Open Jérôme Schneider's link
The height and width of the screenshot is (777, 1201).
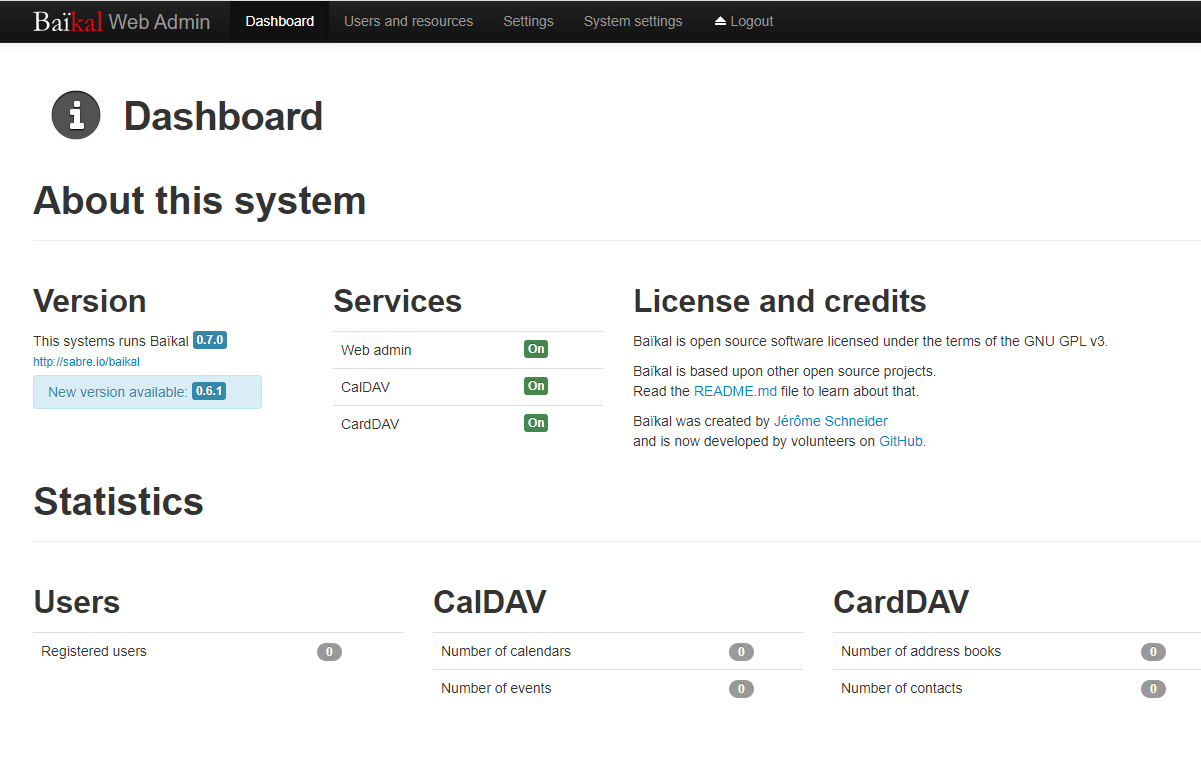(x=830, y=421)
